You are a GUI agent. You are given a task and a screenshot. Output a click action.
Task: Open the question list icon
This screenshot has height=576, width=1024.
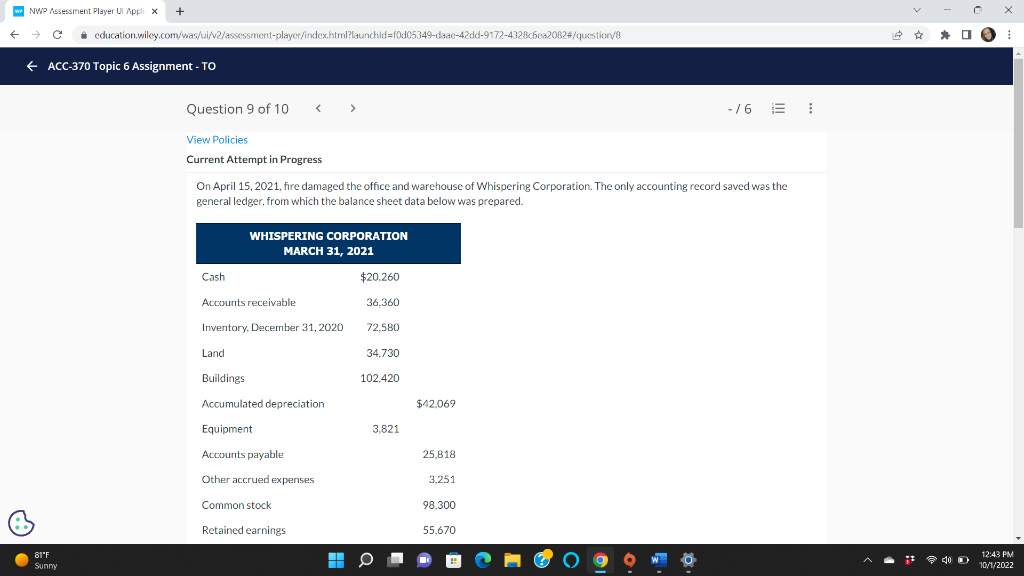tap(778, 108)
